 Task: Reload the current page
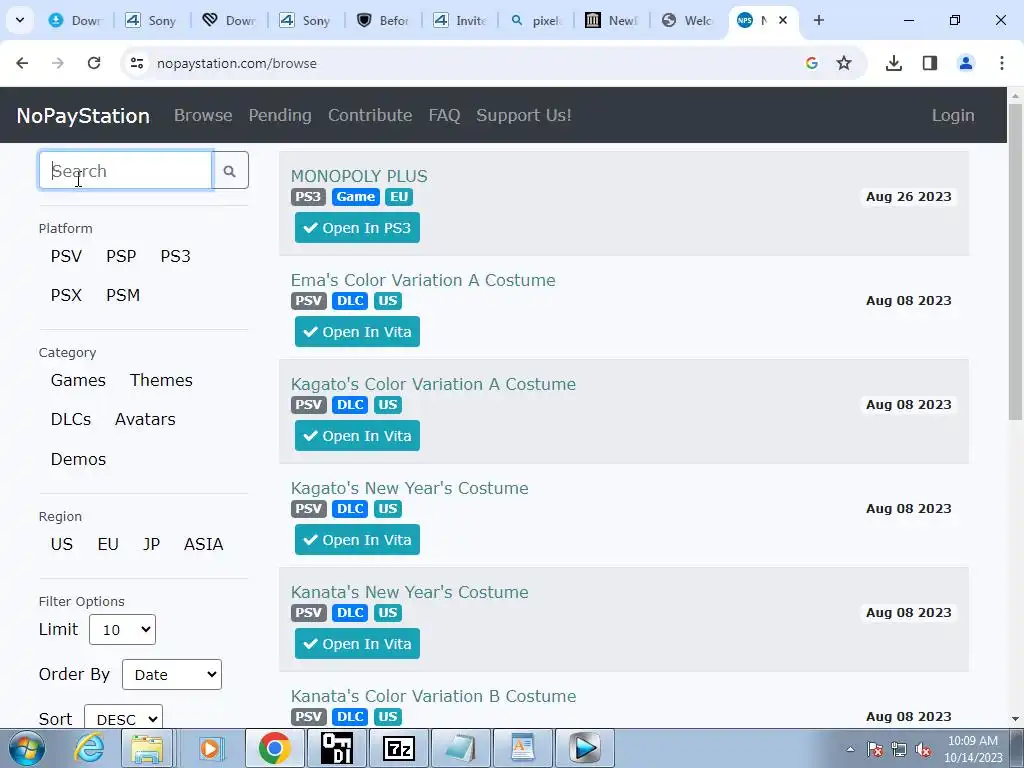click(x=94, y=63)
